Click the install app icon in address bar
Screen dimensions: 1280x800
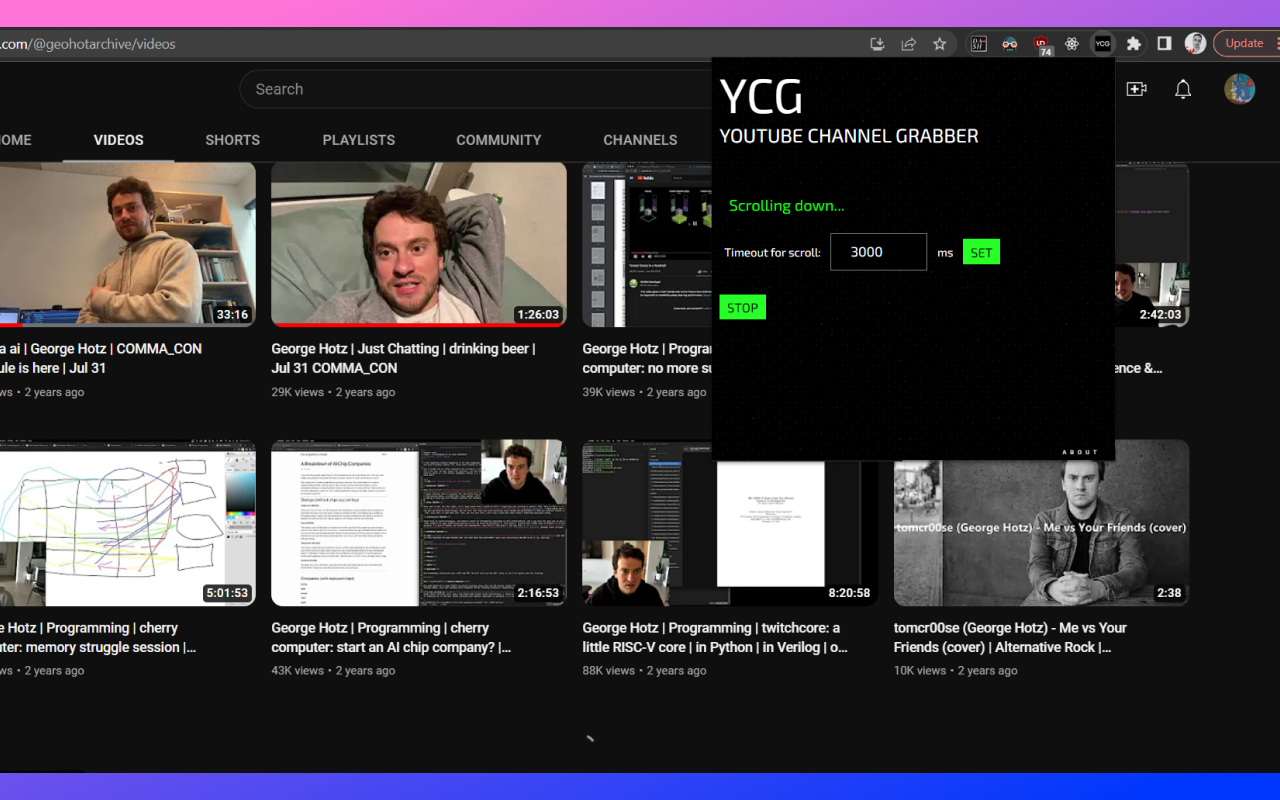click(x=877, y=44)
